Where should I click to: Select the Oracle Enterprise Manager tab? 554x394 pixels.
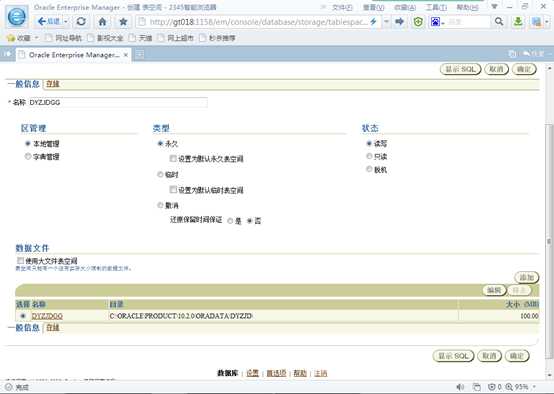pos(73,55)
